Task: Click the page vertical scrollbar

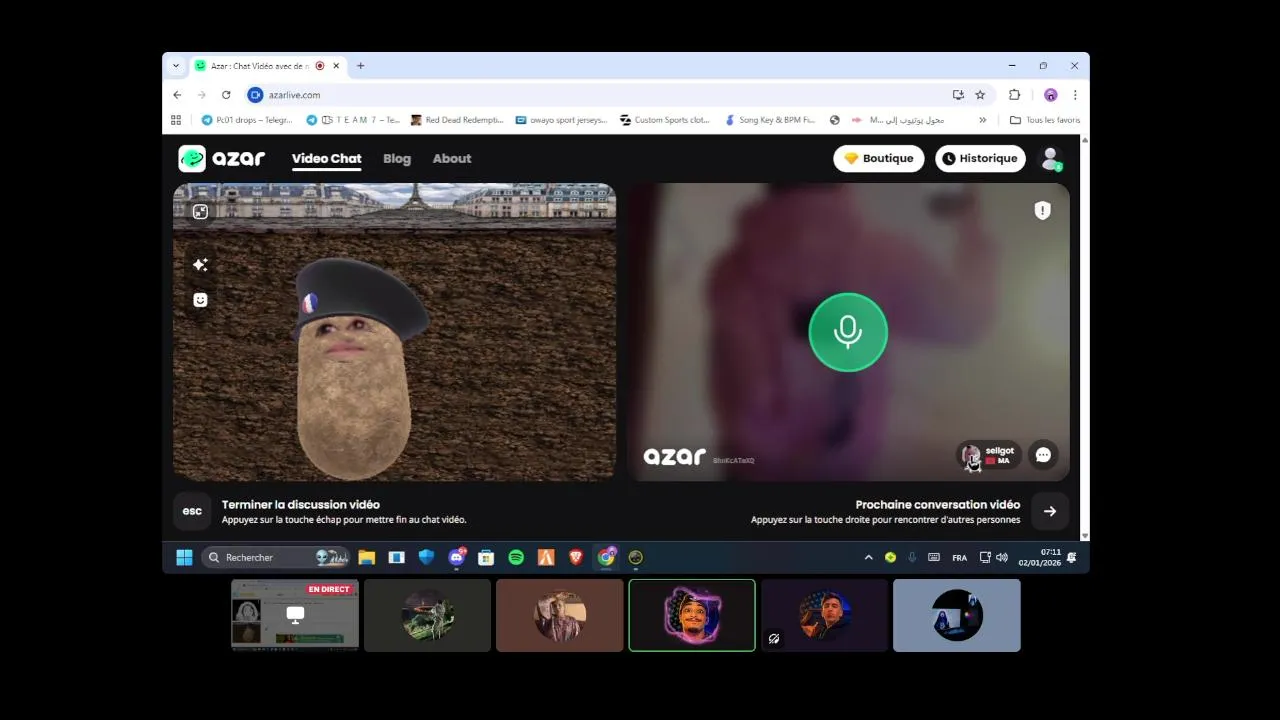Action: tap(1085, 338)
